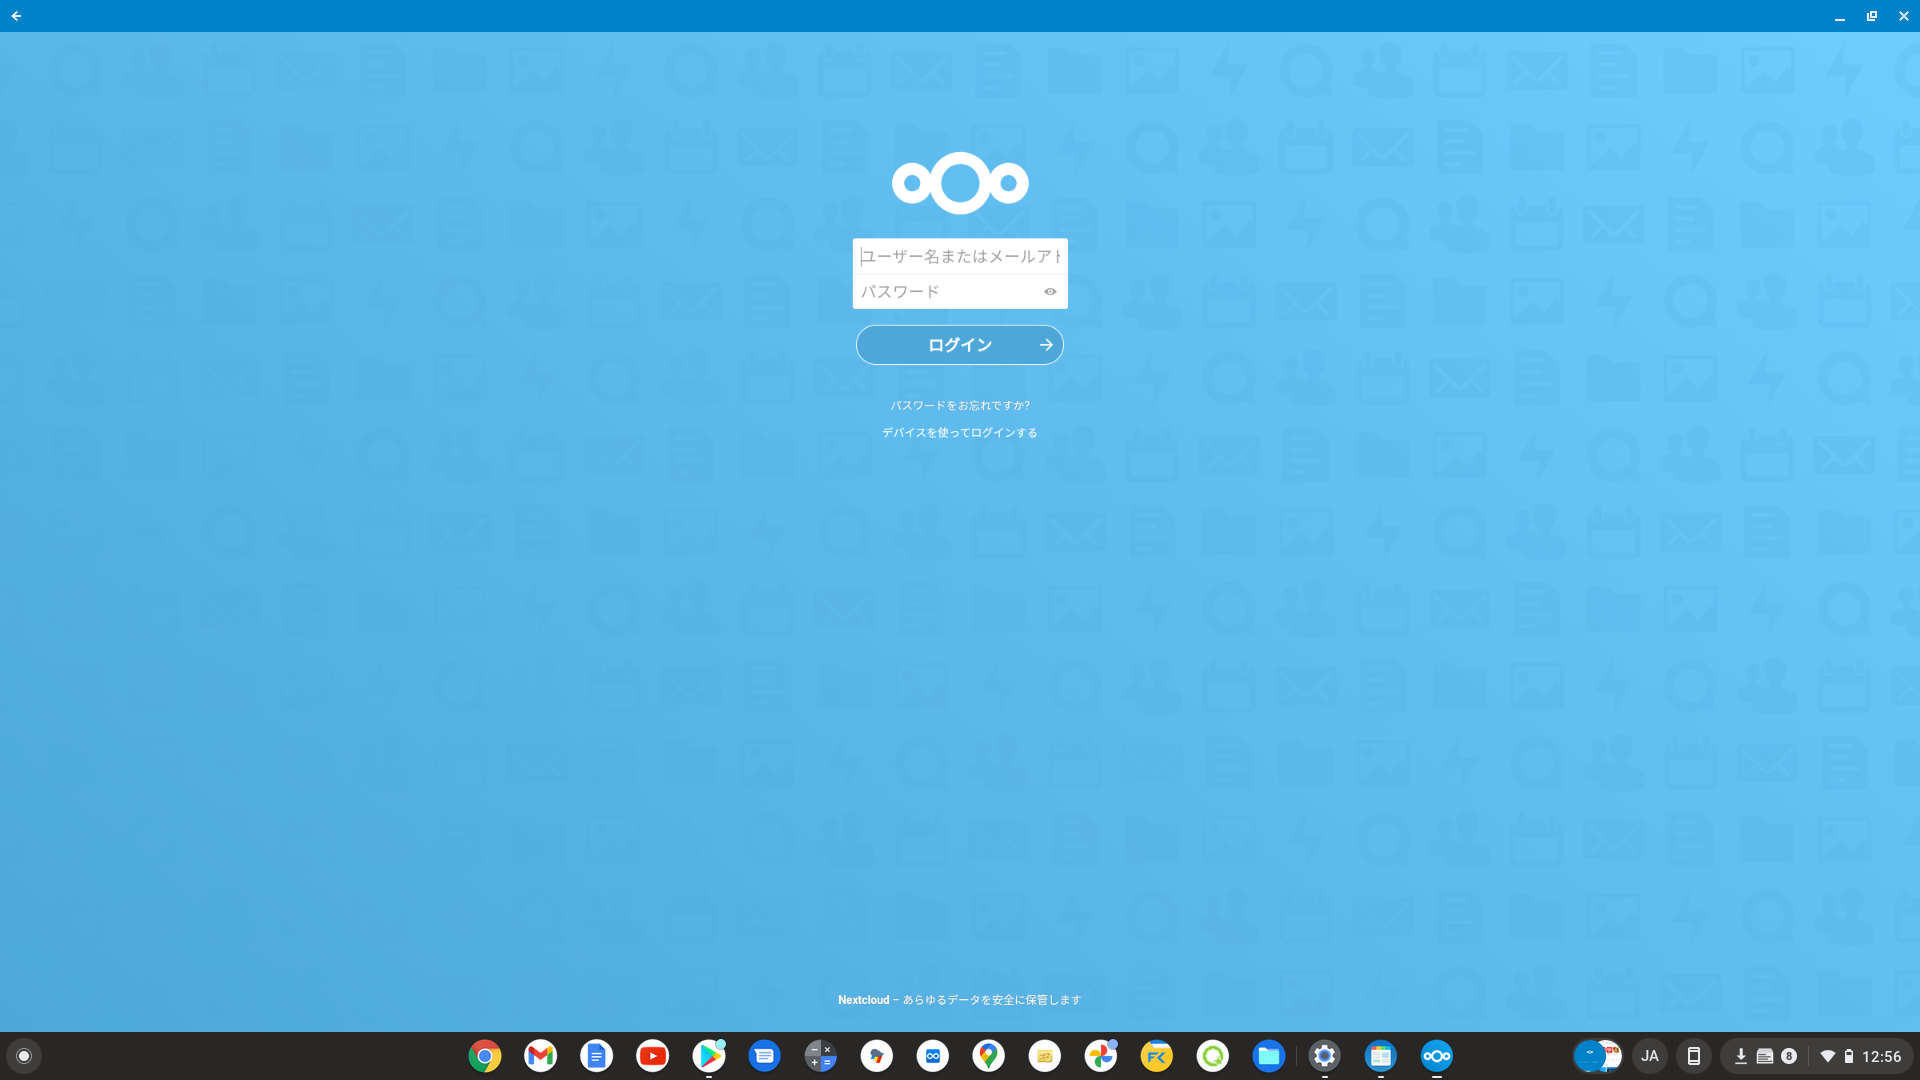
Task: Click the Nextcloud footer link
Action: pyautogui.click(x=863, y=1000)
